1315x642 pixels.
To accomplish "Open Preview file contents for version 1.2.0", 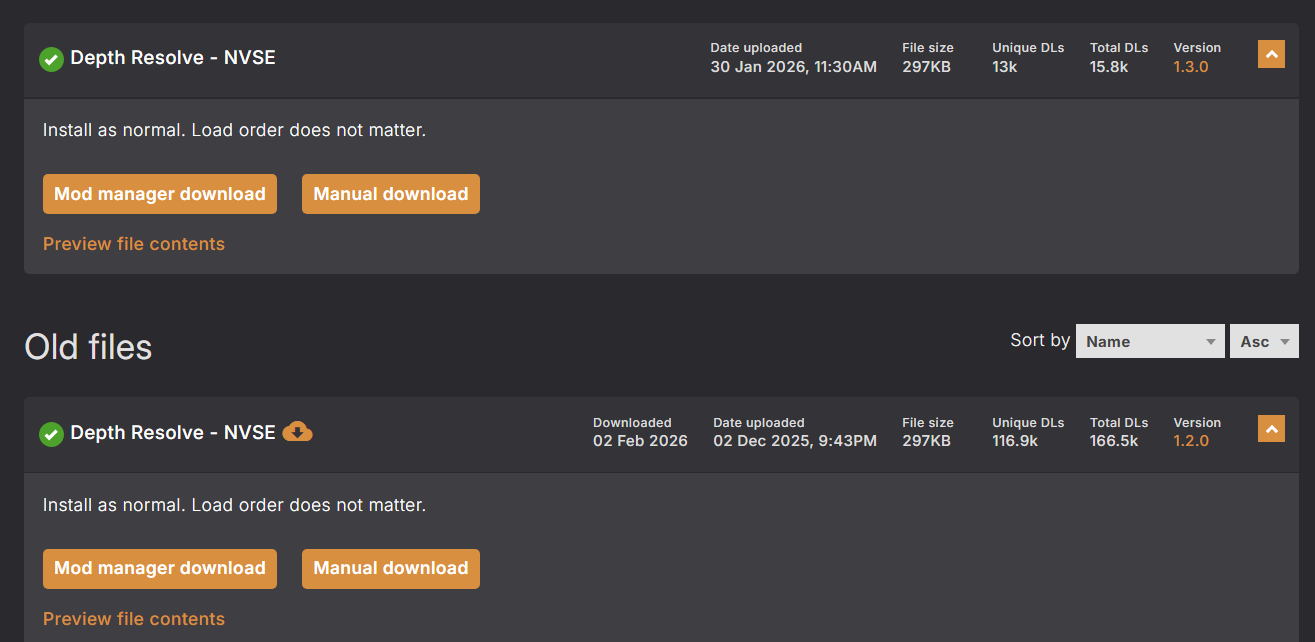I will coord(134,619).
